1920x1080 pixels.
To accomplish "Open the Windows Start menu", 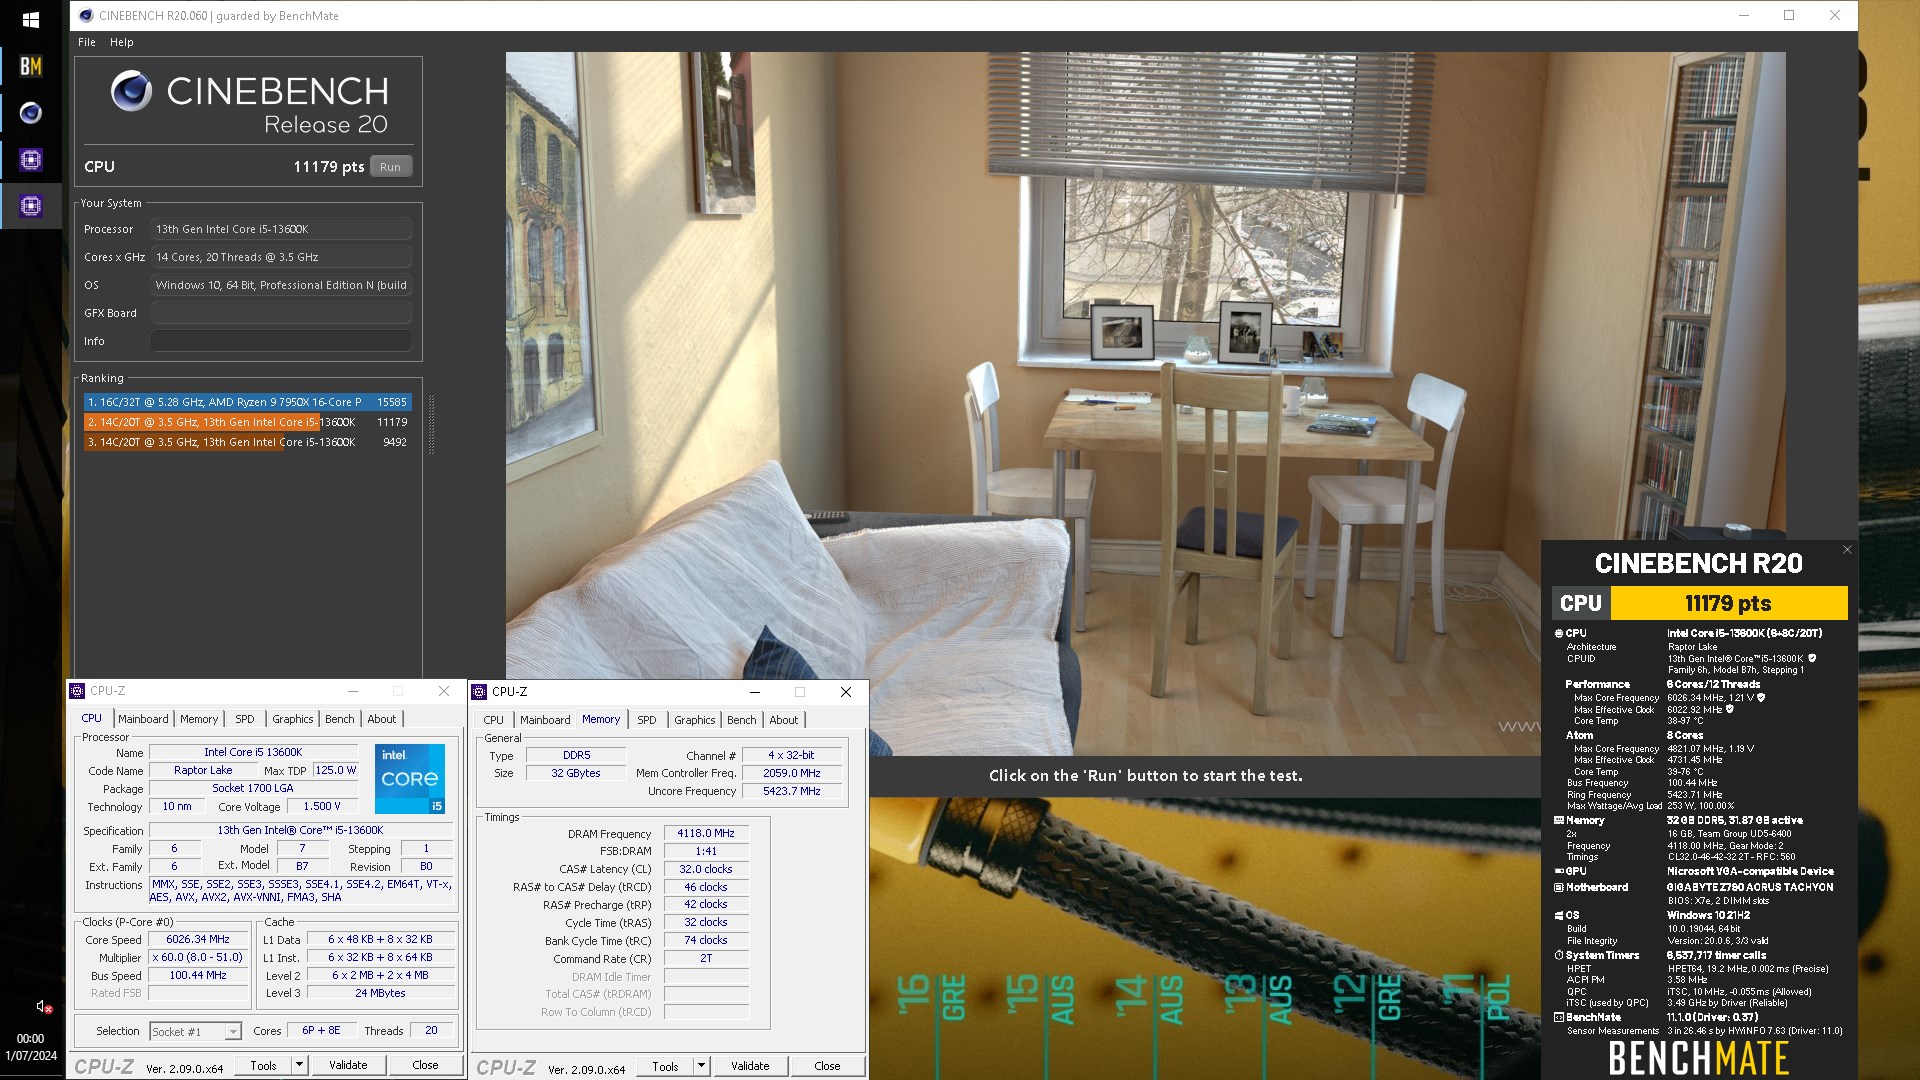I will point(30,20).
